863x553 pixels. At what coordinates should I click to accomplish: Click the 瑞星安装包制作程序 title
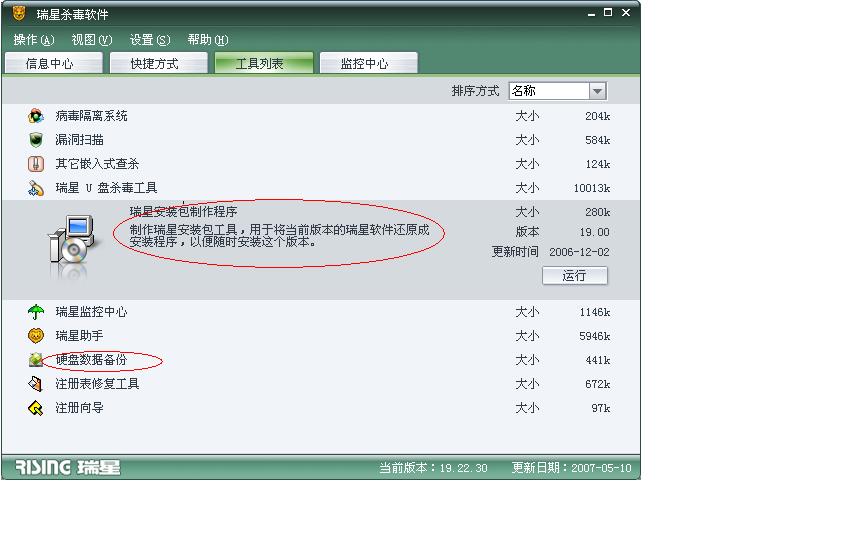[183, 212]
